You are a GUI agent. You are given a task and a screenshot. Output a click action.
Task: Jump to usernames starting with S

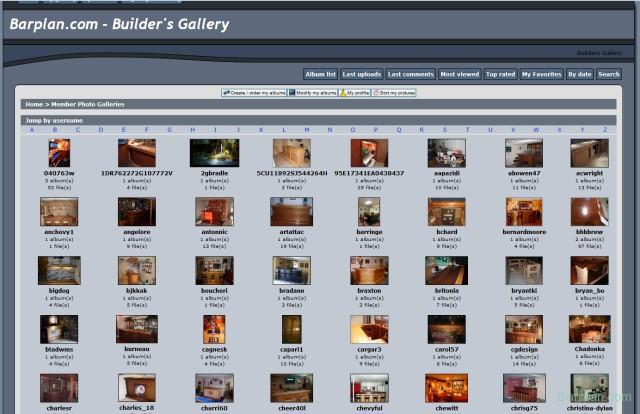(444, 130)
